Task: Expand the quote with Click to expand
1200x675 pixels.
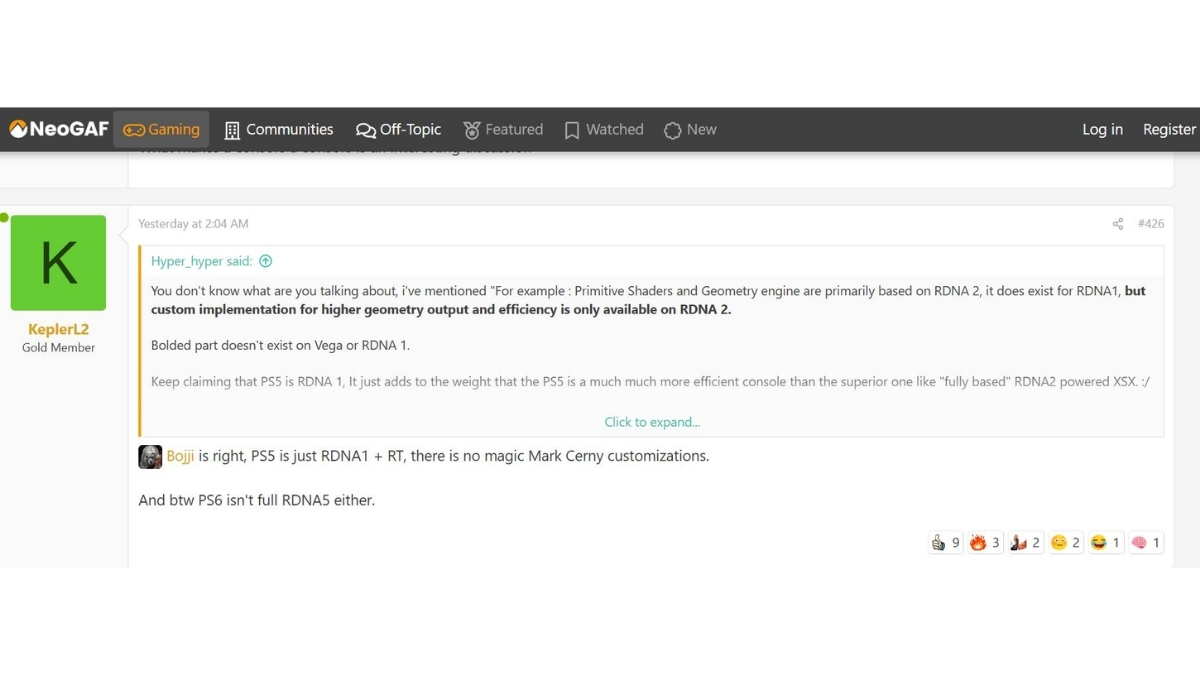Action: click(652, 422)
